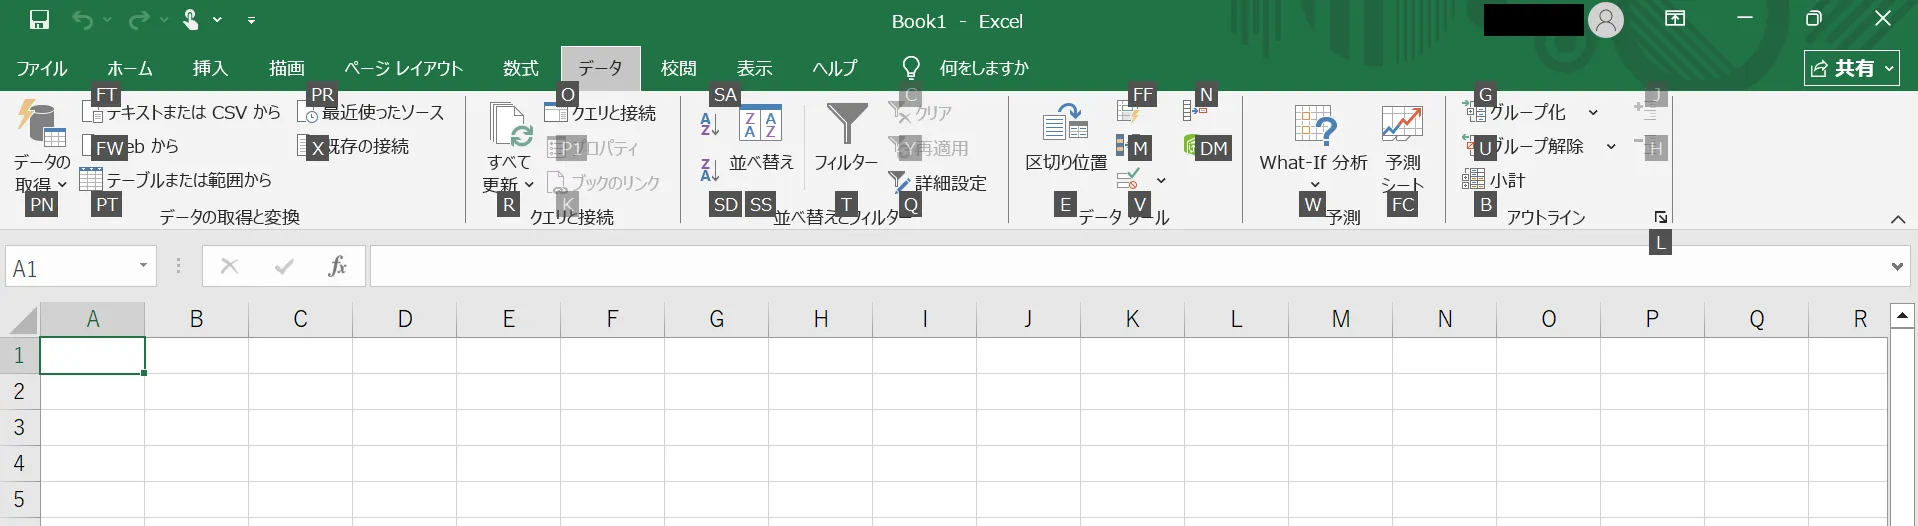Viewport: 1918px width, 526px height.
Task: Open the 挿入 ribbon tab
Action: [x=210, y=68]
